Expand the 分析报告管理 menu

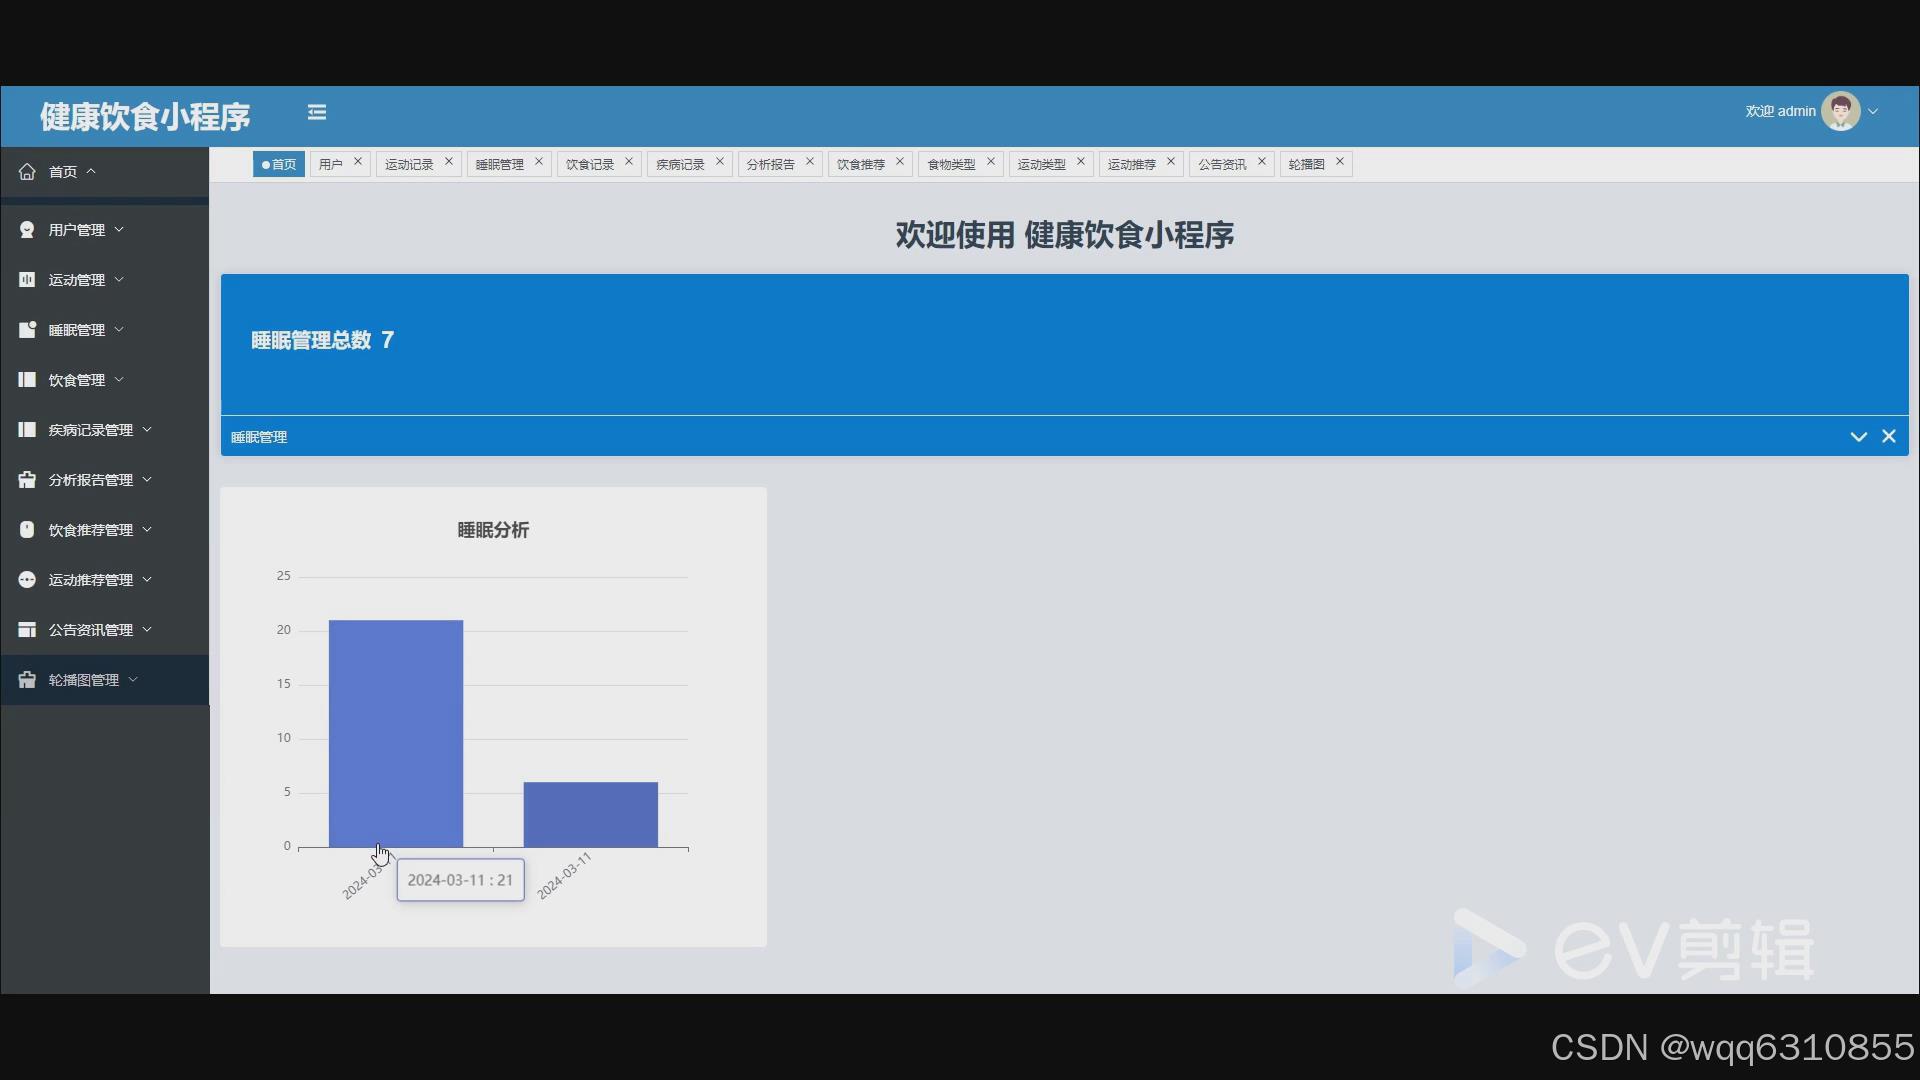[x=104, y=480]
